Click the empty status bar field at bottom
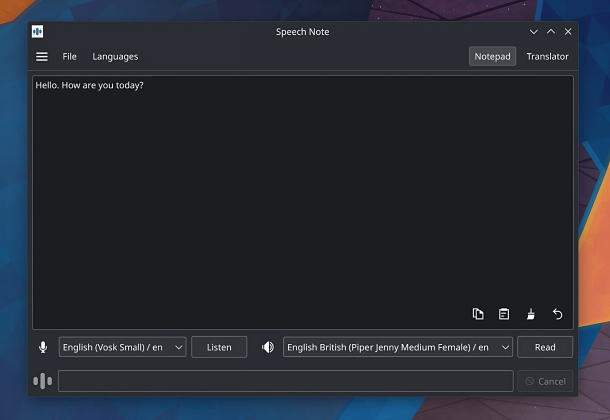610x420 pixels. coord(285,381)
